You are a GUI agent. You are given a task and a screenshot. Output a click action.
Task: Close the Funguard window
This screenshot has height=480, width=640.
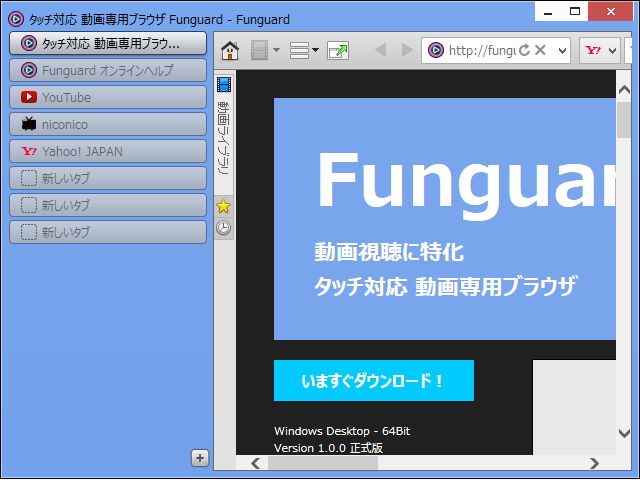[611, 12]
